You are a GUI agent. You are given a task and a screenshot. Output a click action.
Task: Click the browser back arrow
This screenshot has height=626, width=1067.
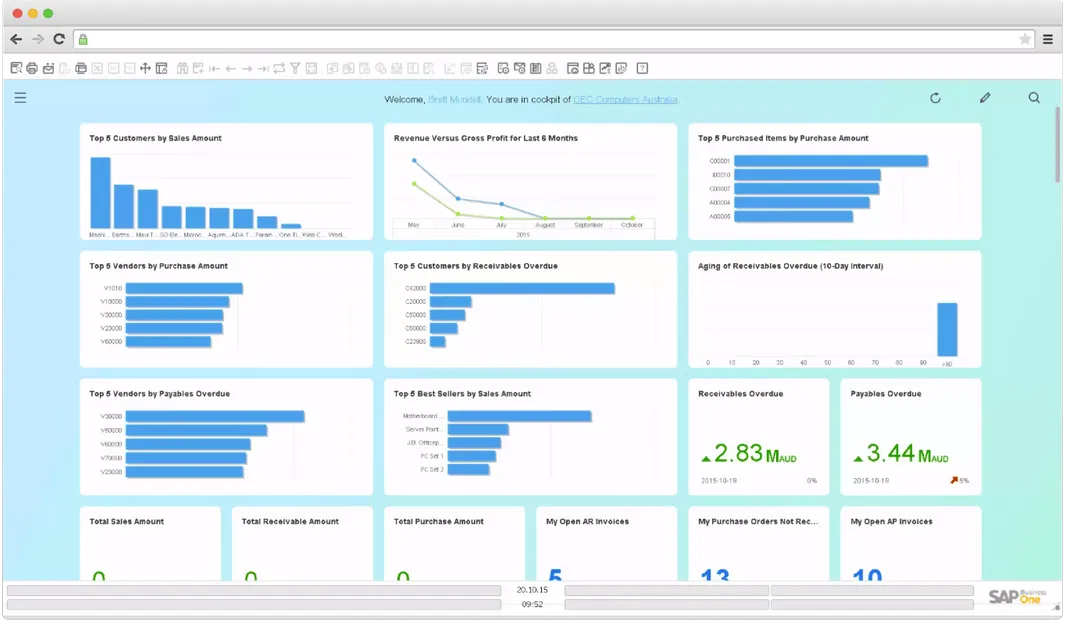[x=16, y=38]
